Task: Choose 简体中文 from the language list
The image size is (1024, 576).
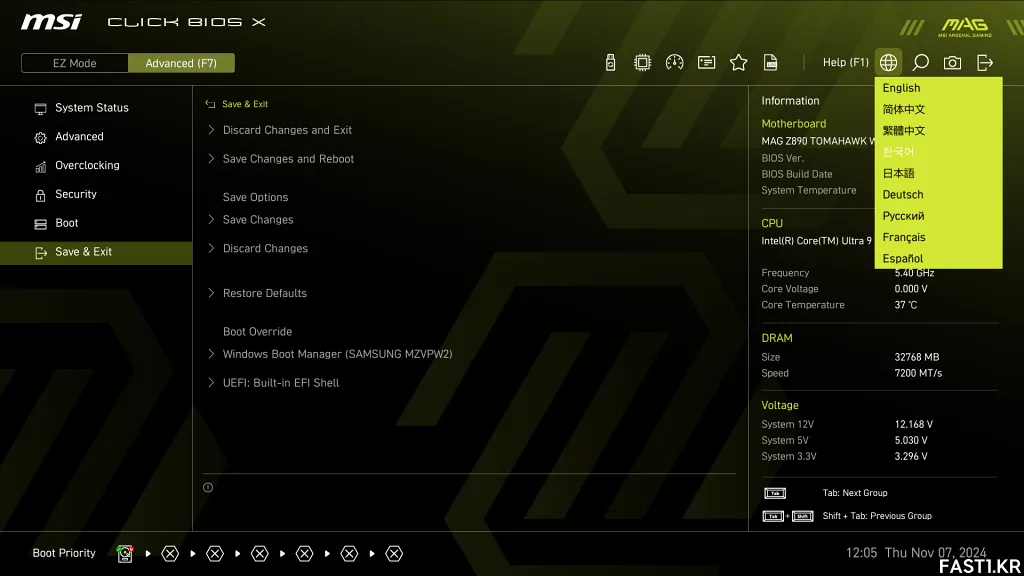Action: [x=938, y=109]
